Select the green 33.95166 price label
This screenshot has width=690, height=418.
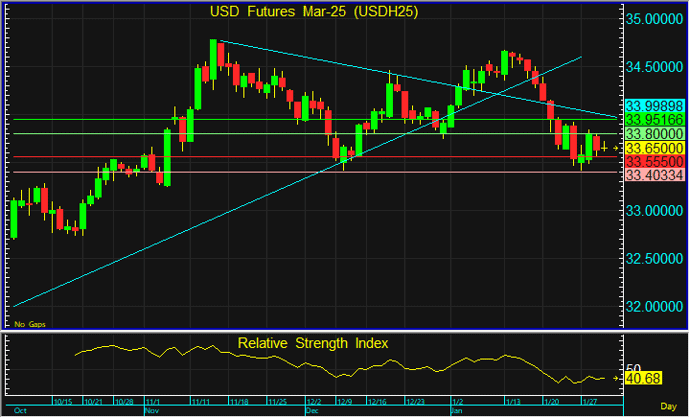click(x=653, y=119)
